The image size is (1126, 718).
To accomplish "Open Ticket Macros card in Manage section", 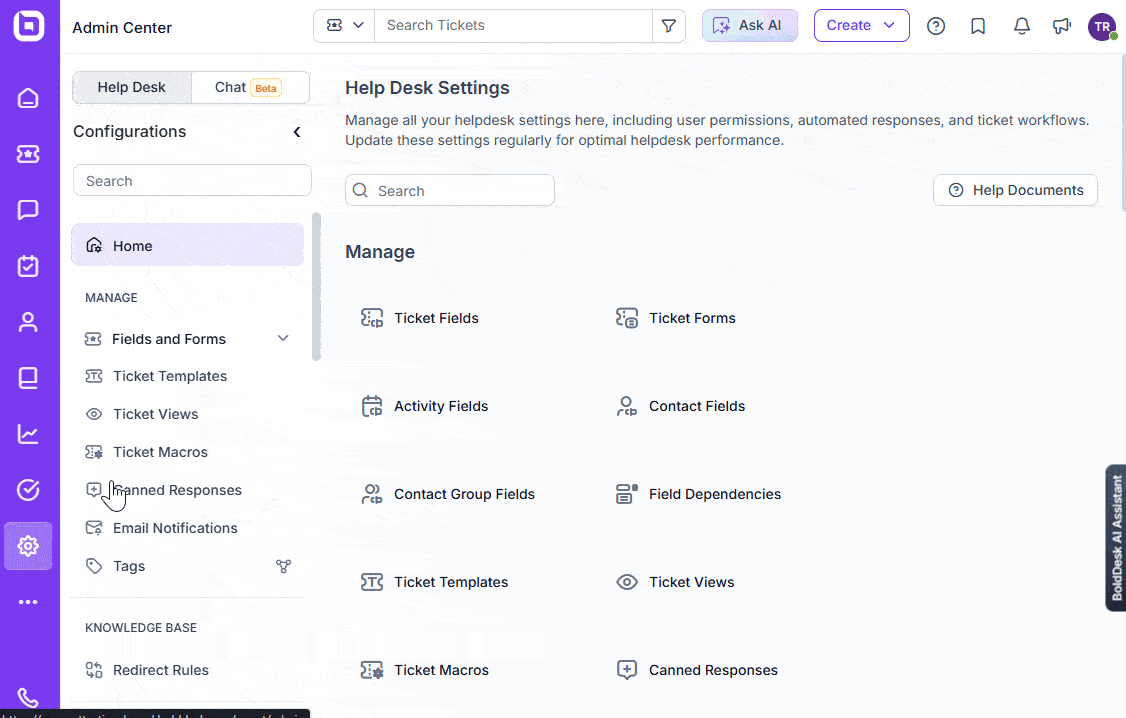I will (x=424, y=671).
